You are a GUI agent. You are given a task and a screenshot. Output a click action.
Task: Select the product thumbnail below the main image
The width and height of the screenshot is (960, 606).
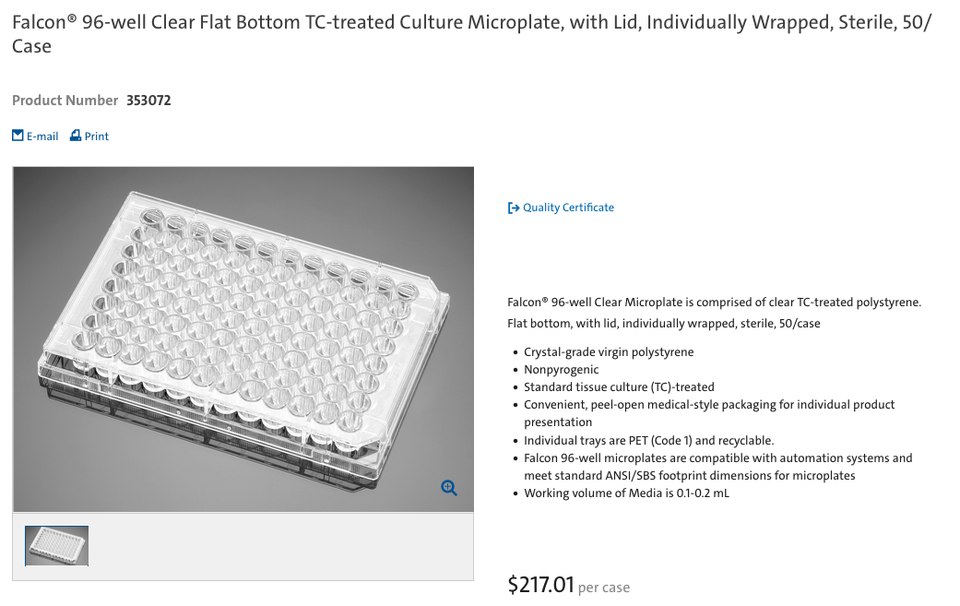[x=56, y=545]
